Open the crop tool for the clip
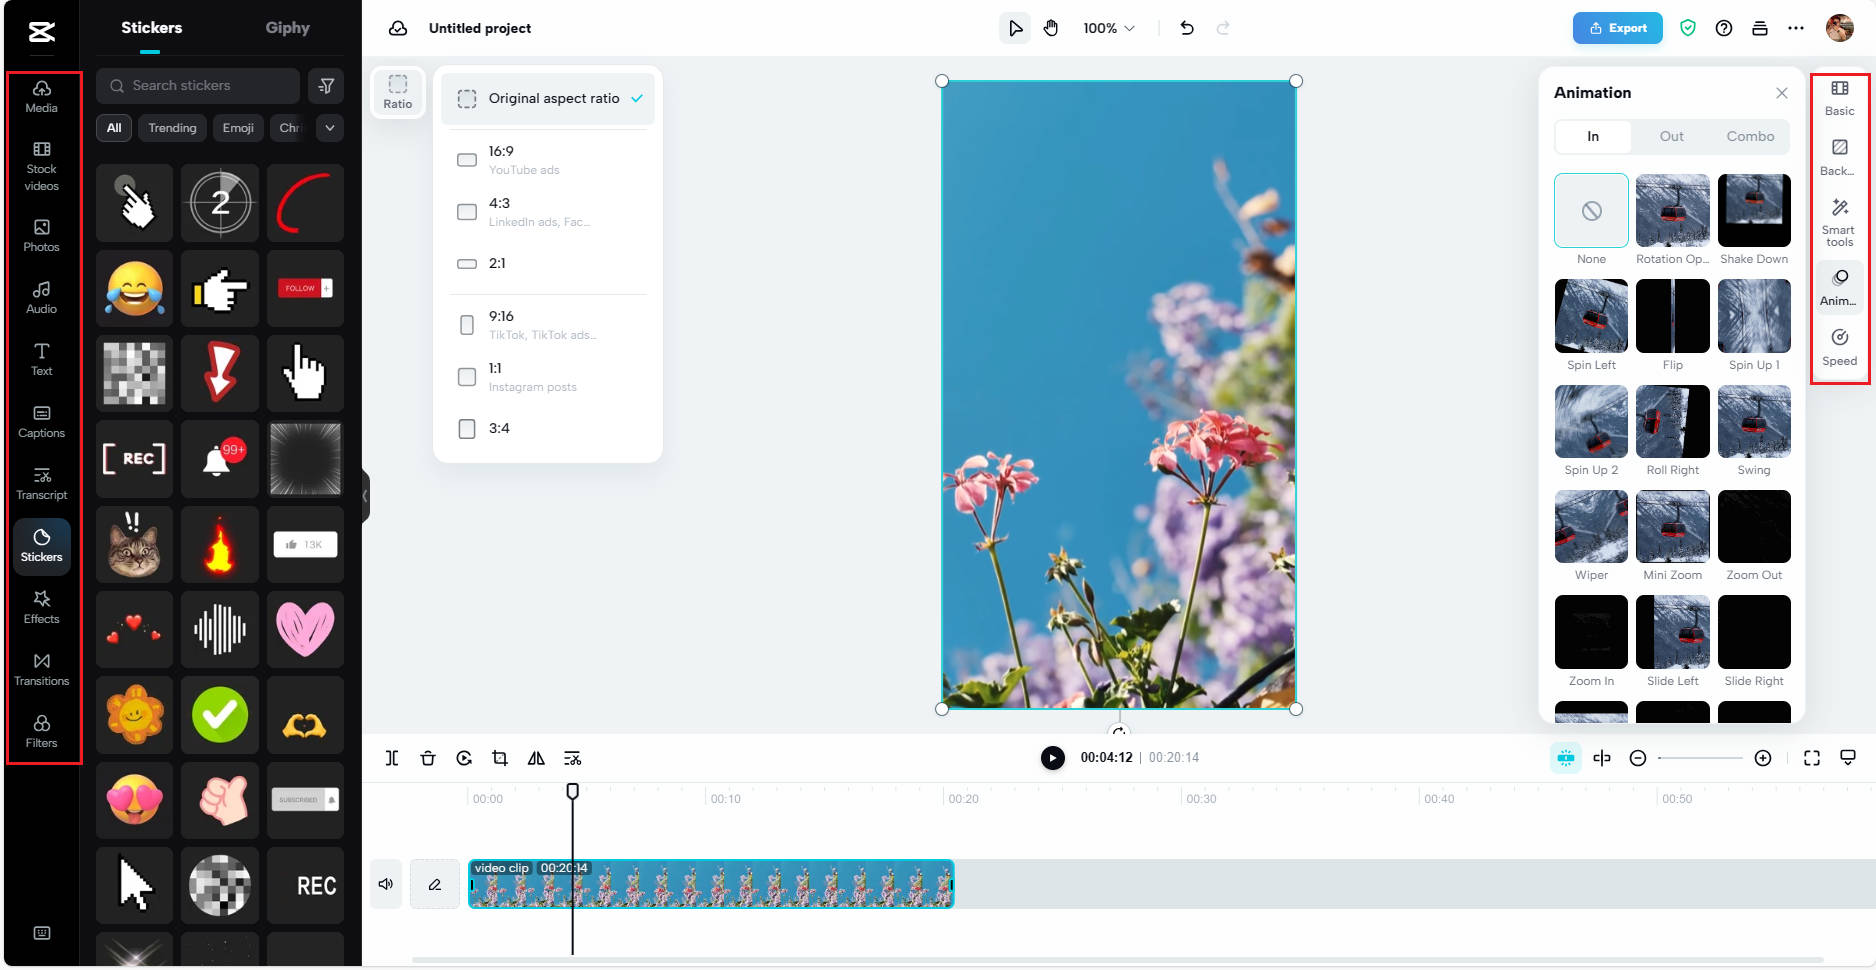The image size is (1876, 970). tap(500, 758)
